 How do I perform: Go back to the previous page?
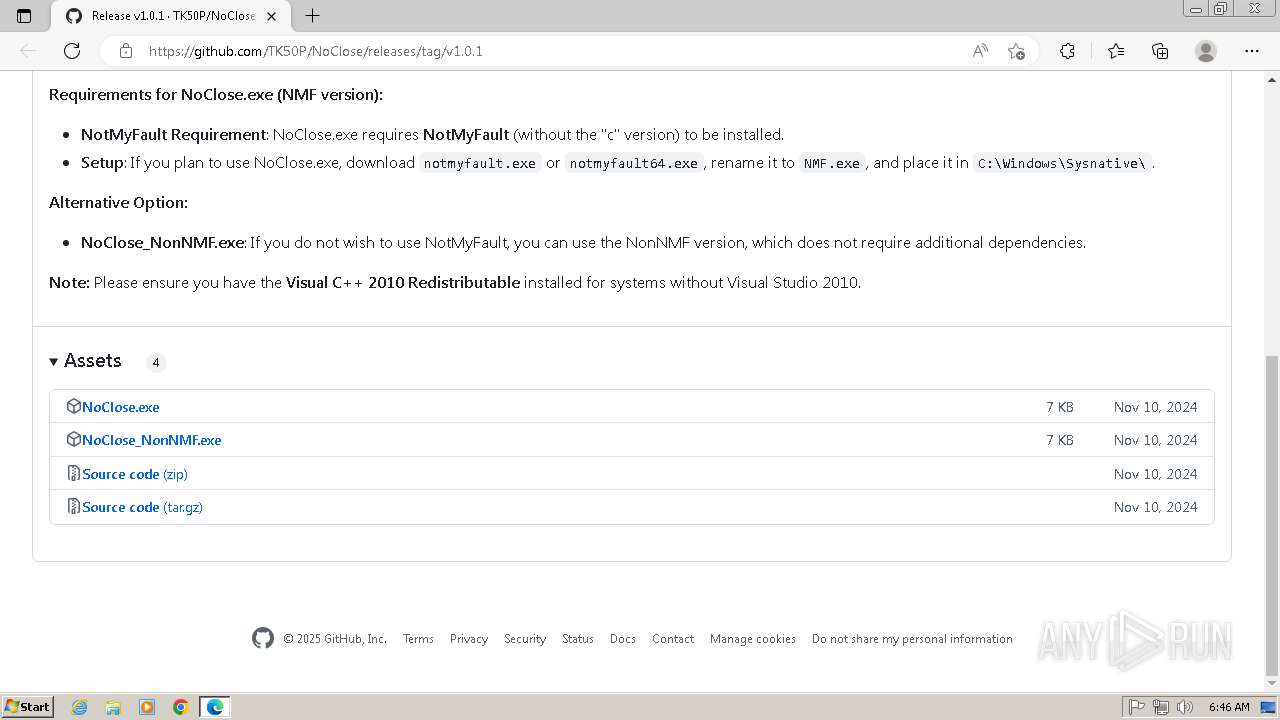(x=28, y=51)
